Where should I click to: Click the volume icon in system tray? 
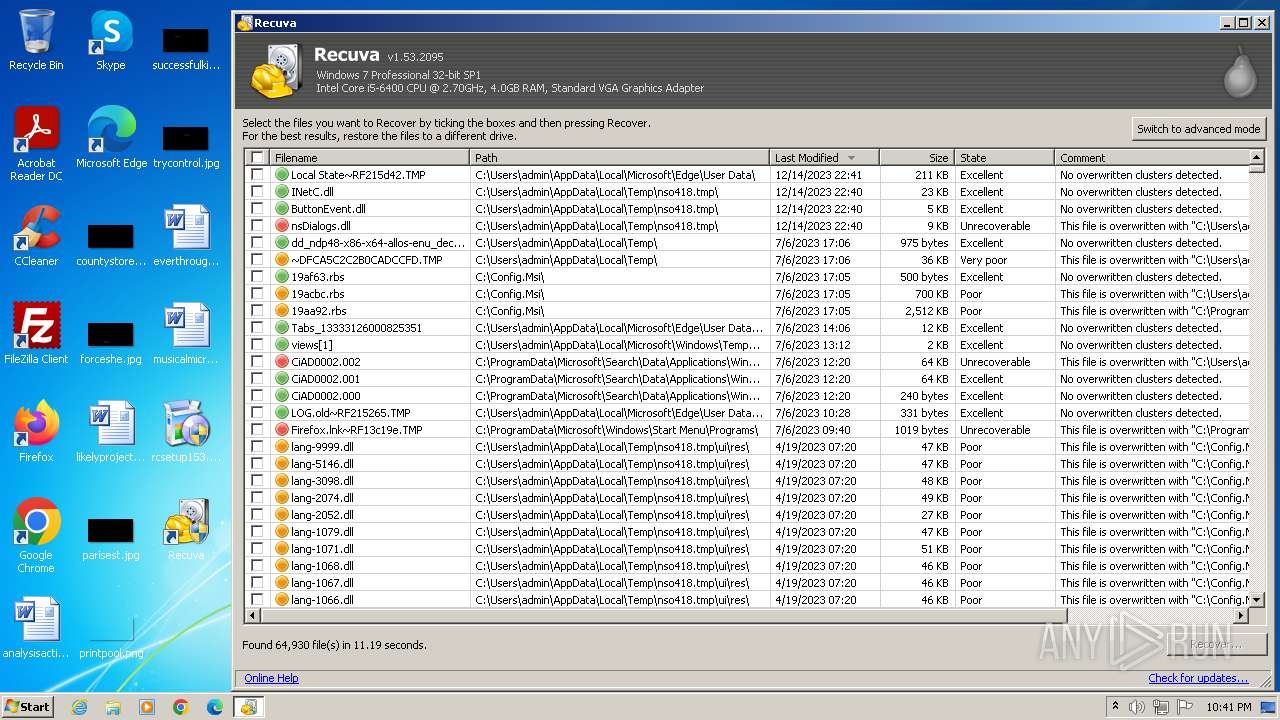click(1137, 707)
